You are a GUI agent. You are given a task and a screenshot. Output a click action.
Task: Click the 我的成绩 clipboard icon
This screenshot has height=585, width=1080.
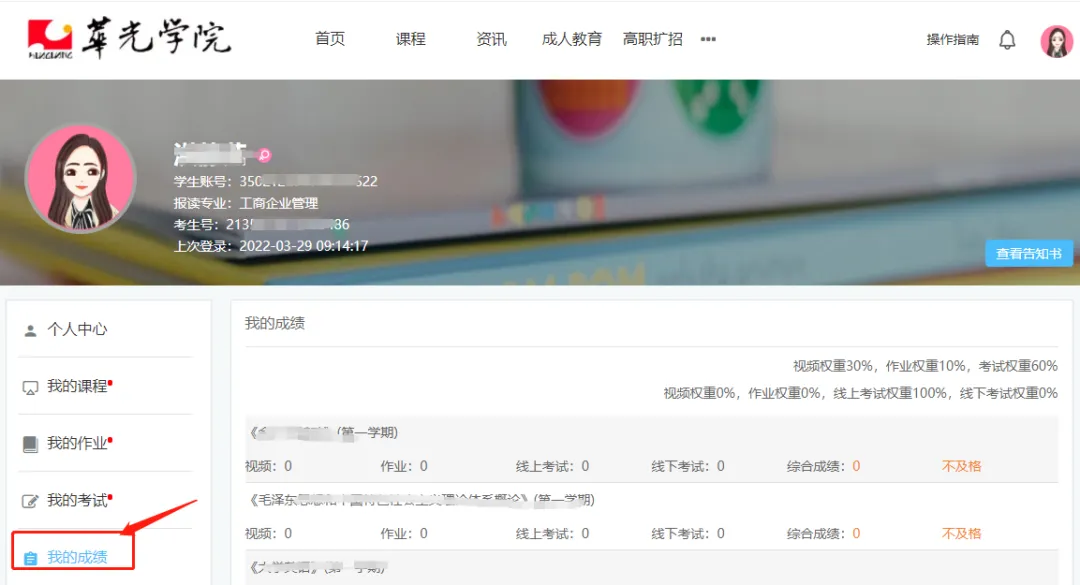coord(30,558)
